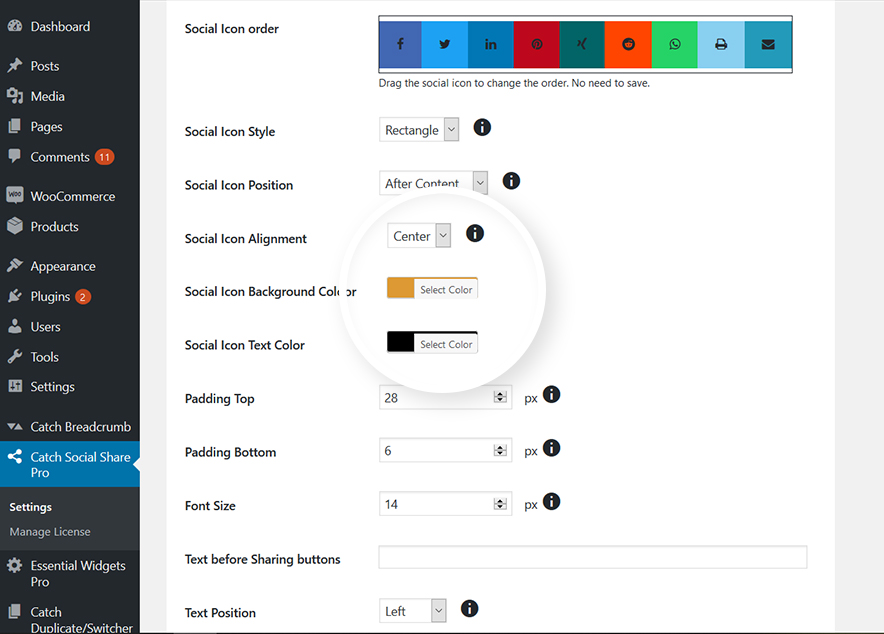Select the Reddit share icon

(x=628, y=44)
